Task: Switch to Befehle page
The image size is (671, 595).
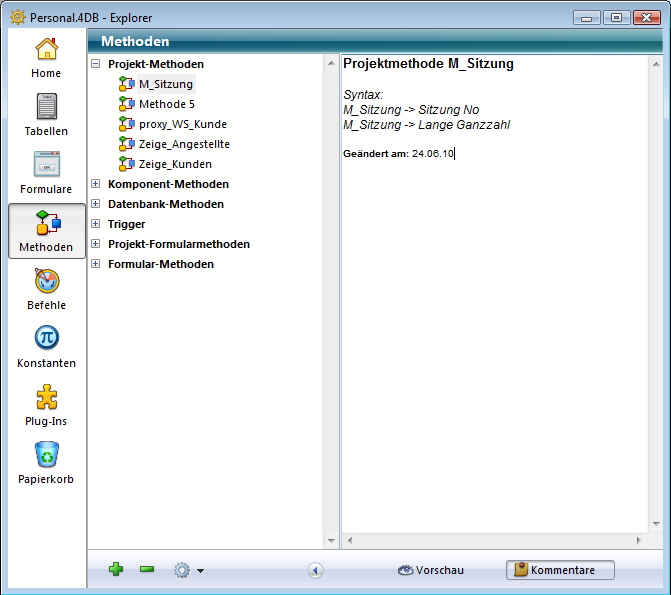Action: pyautogui.click(x=46, y=288)
